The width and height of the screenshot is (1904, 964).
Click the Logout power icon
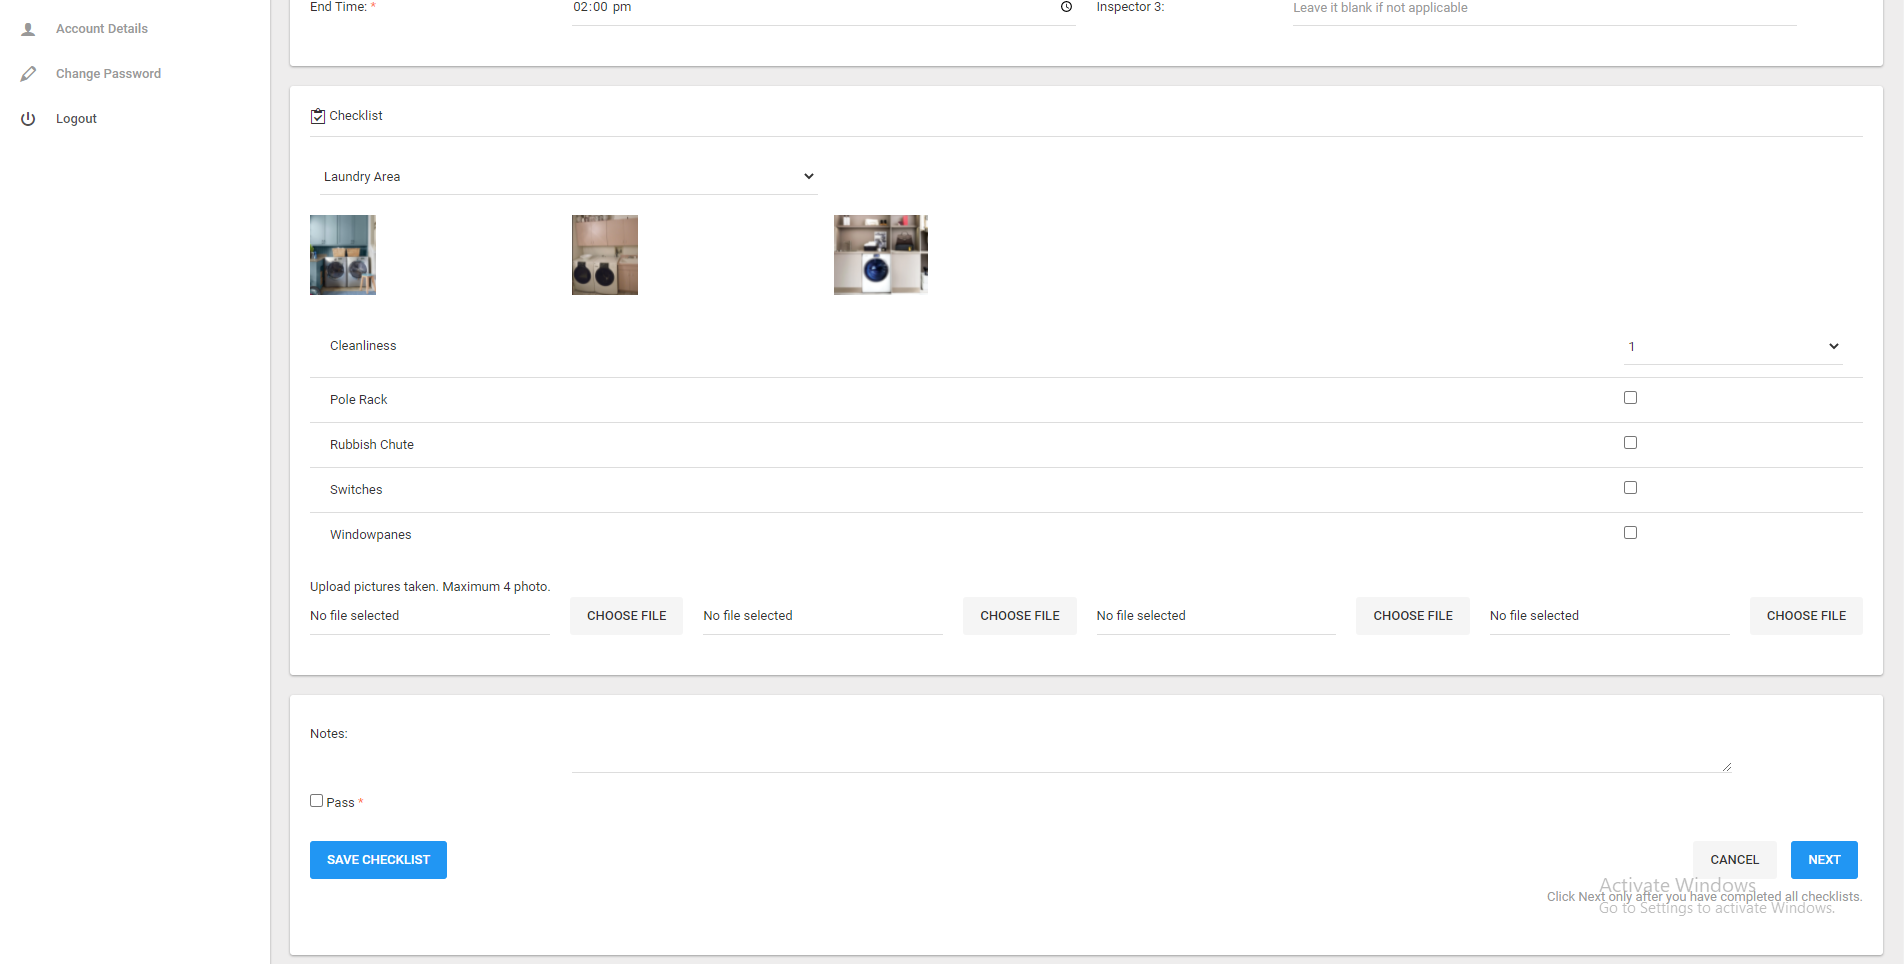[28, 119]
